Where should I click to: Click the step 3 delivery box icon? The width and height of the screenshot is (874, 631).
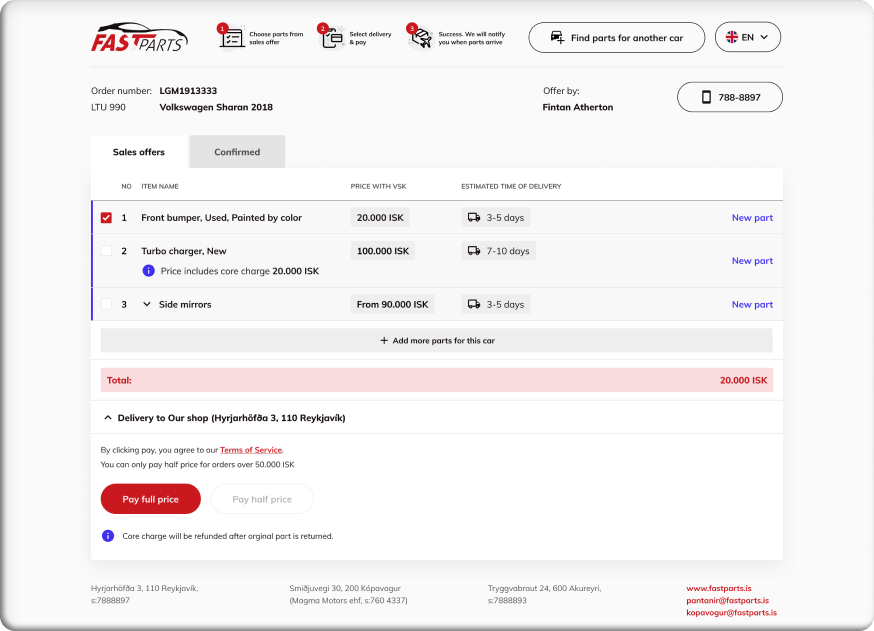pos(420,38)
